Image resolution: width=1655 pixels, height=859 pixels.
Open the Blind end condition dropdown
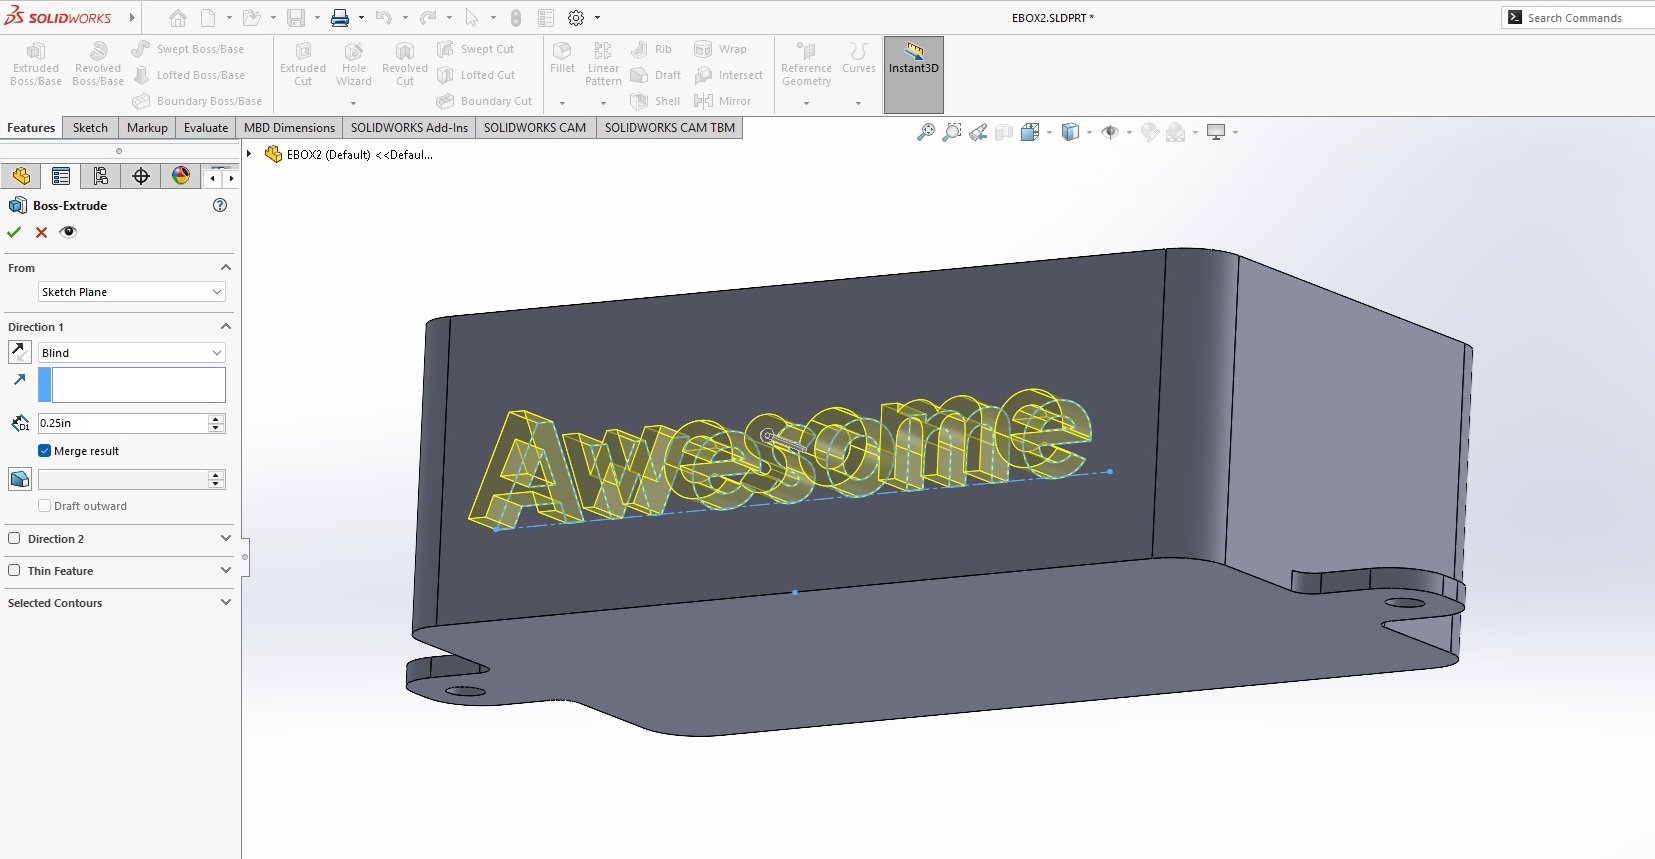[x=131, y=353]
